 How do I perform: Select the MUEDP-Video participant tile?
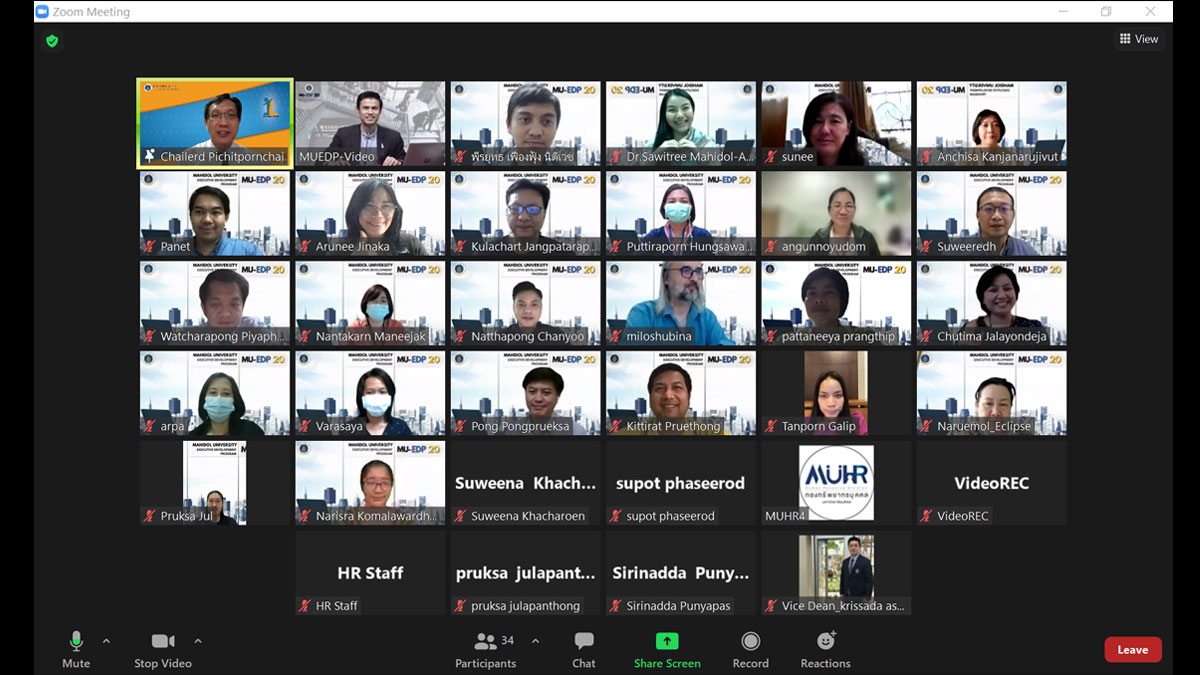click(x=370, y=124)
